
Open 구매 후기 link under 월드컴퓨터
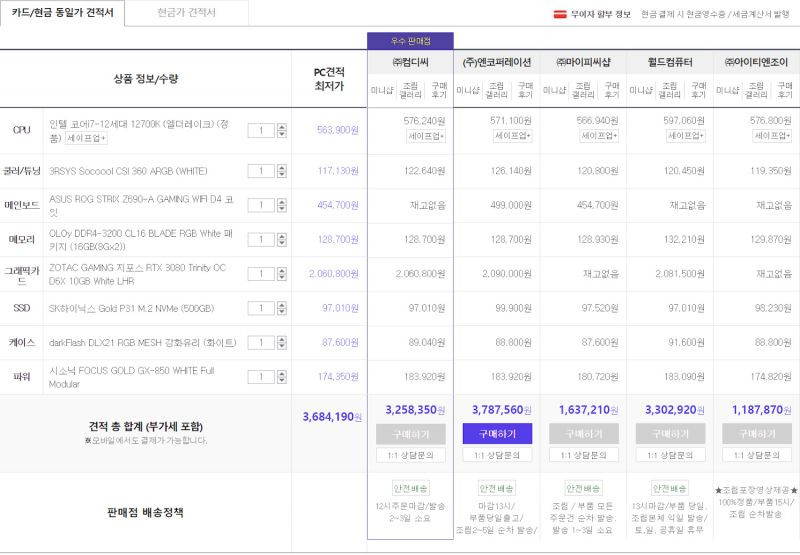[698, 90]
